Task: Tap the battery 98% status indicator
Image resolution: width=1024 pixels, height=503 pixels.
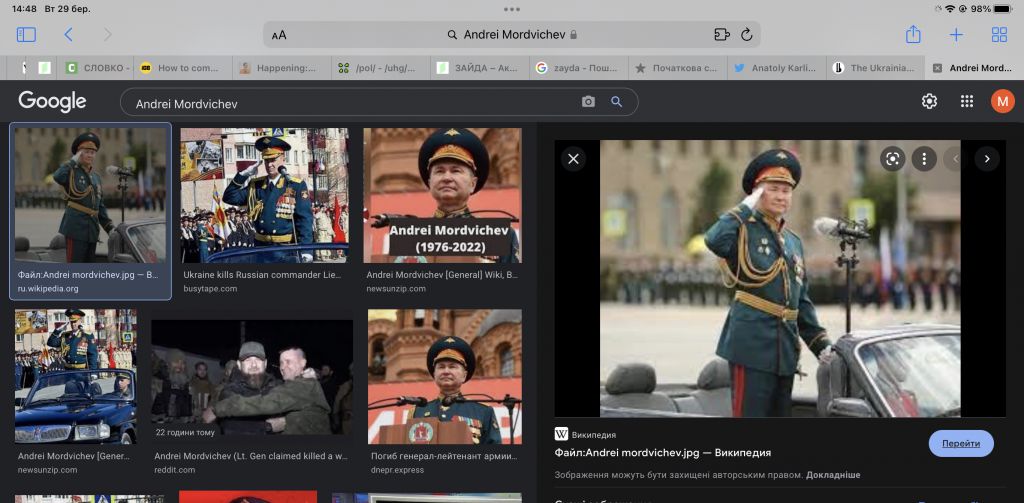Action: click(x=993, y=9)
